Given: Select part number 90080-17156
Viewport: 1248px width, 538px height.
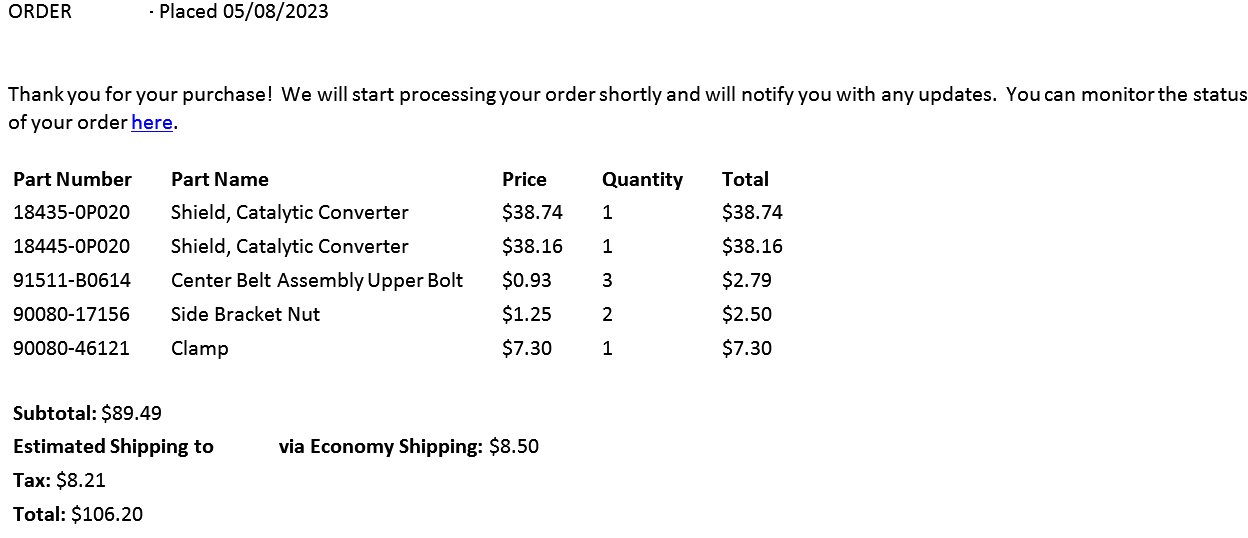Looking at the screenshot, I should pos(71,314).
